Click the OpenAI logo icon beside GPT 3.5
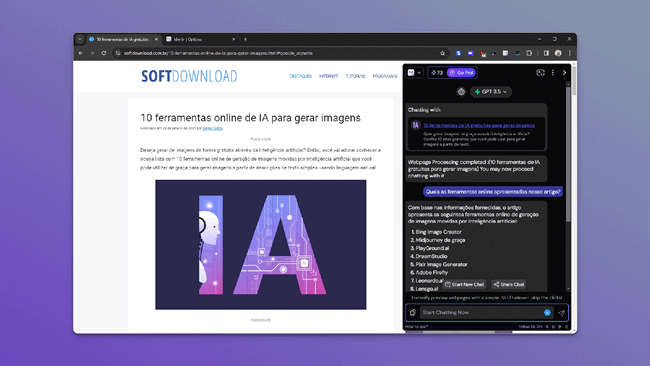This screenshot has height=366, width=650. pyautogui.click(x=461, y=92)
